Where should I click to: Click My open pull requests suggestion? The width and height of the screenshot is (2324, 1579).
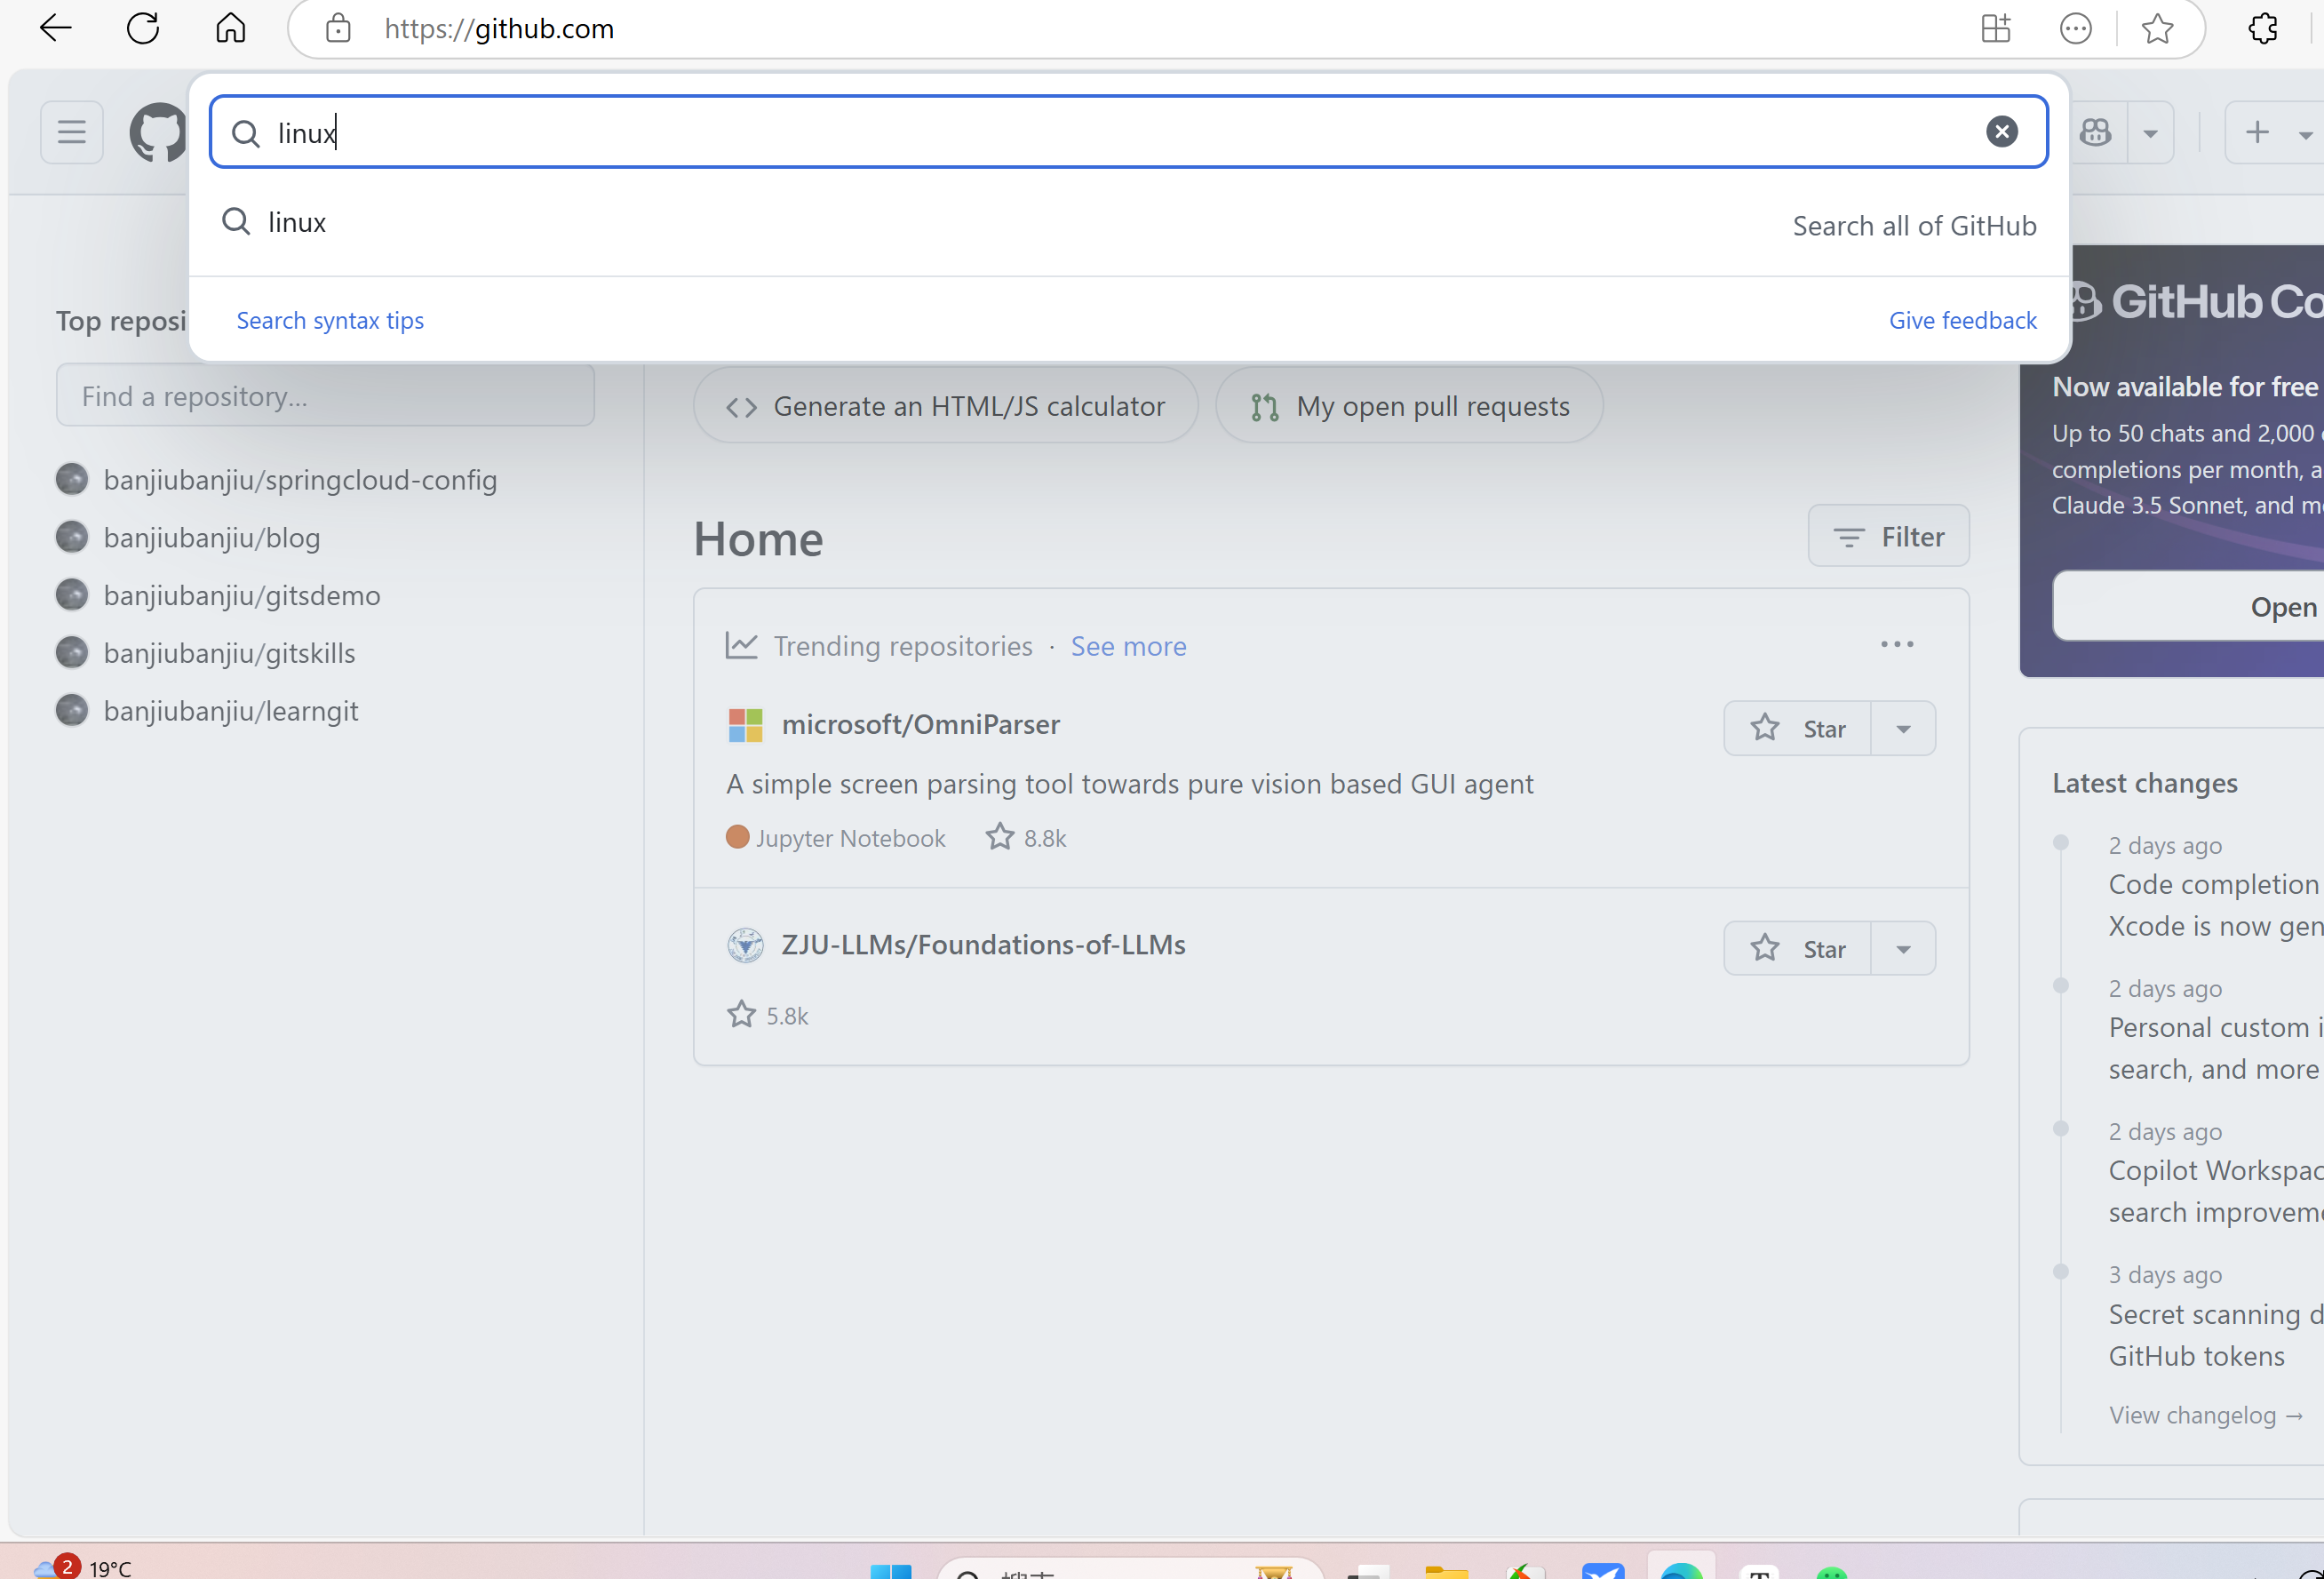point(1409,406)
